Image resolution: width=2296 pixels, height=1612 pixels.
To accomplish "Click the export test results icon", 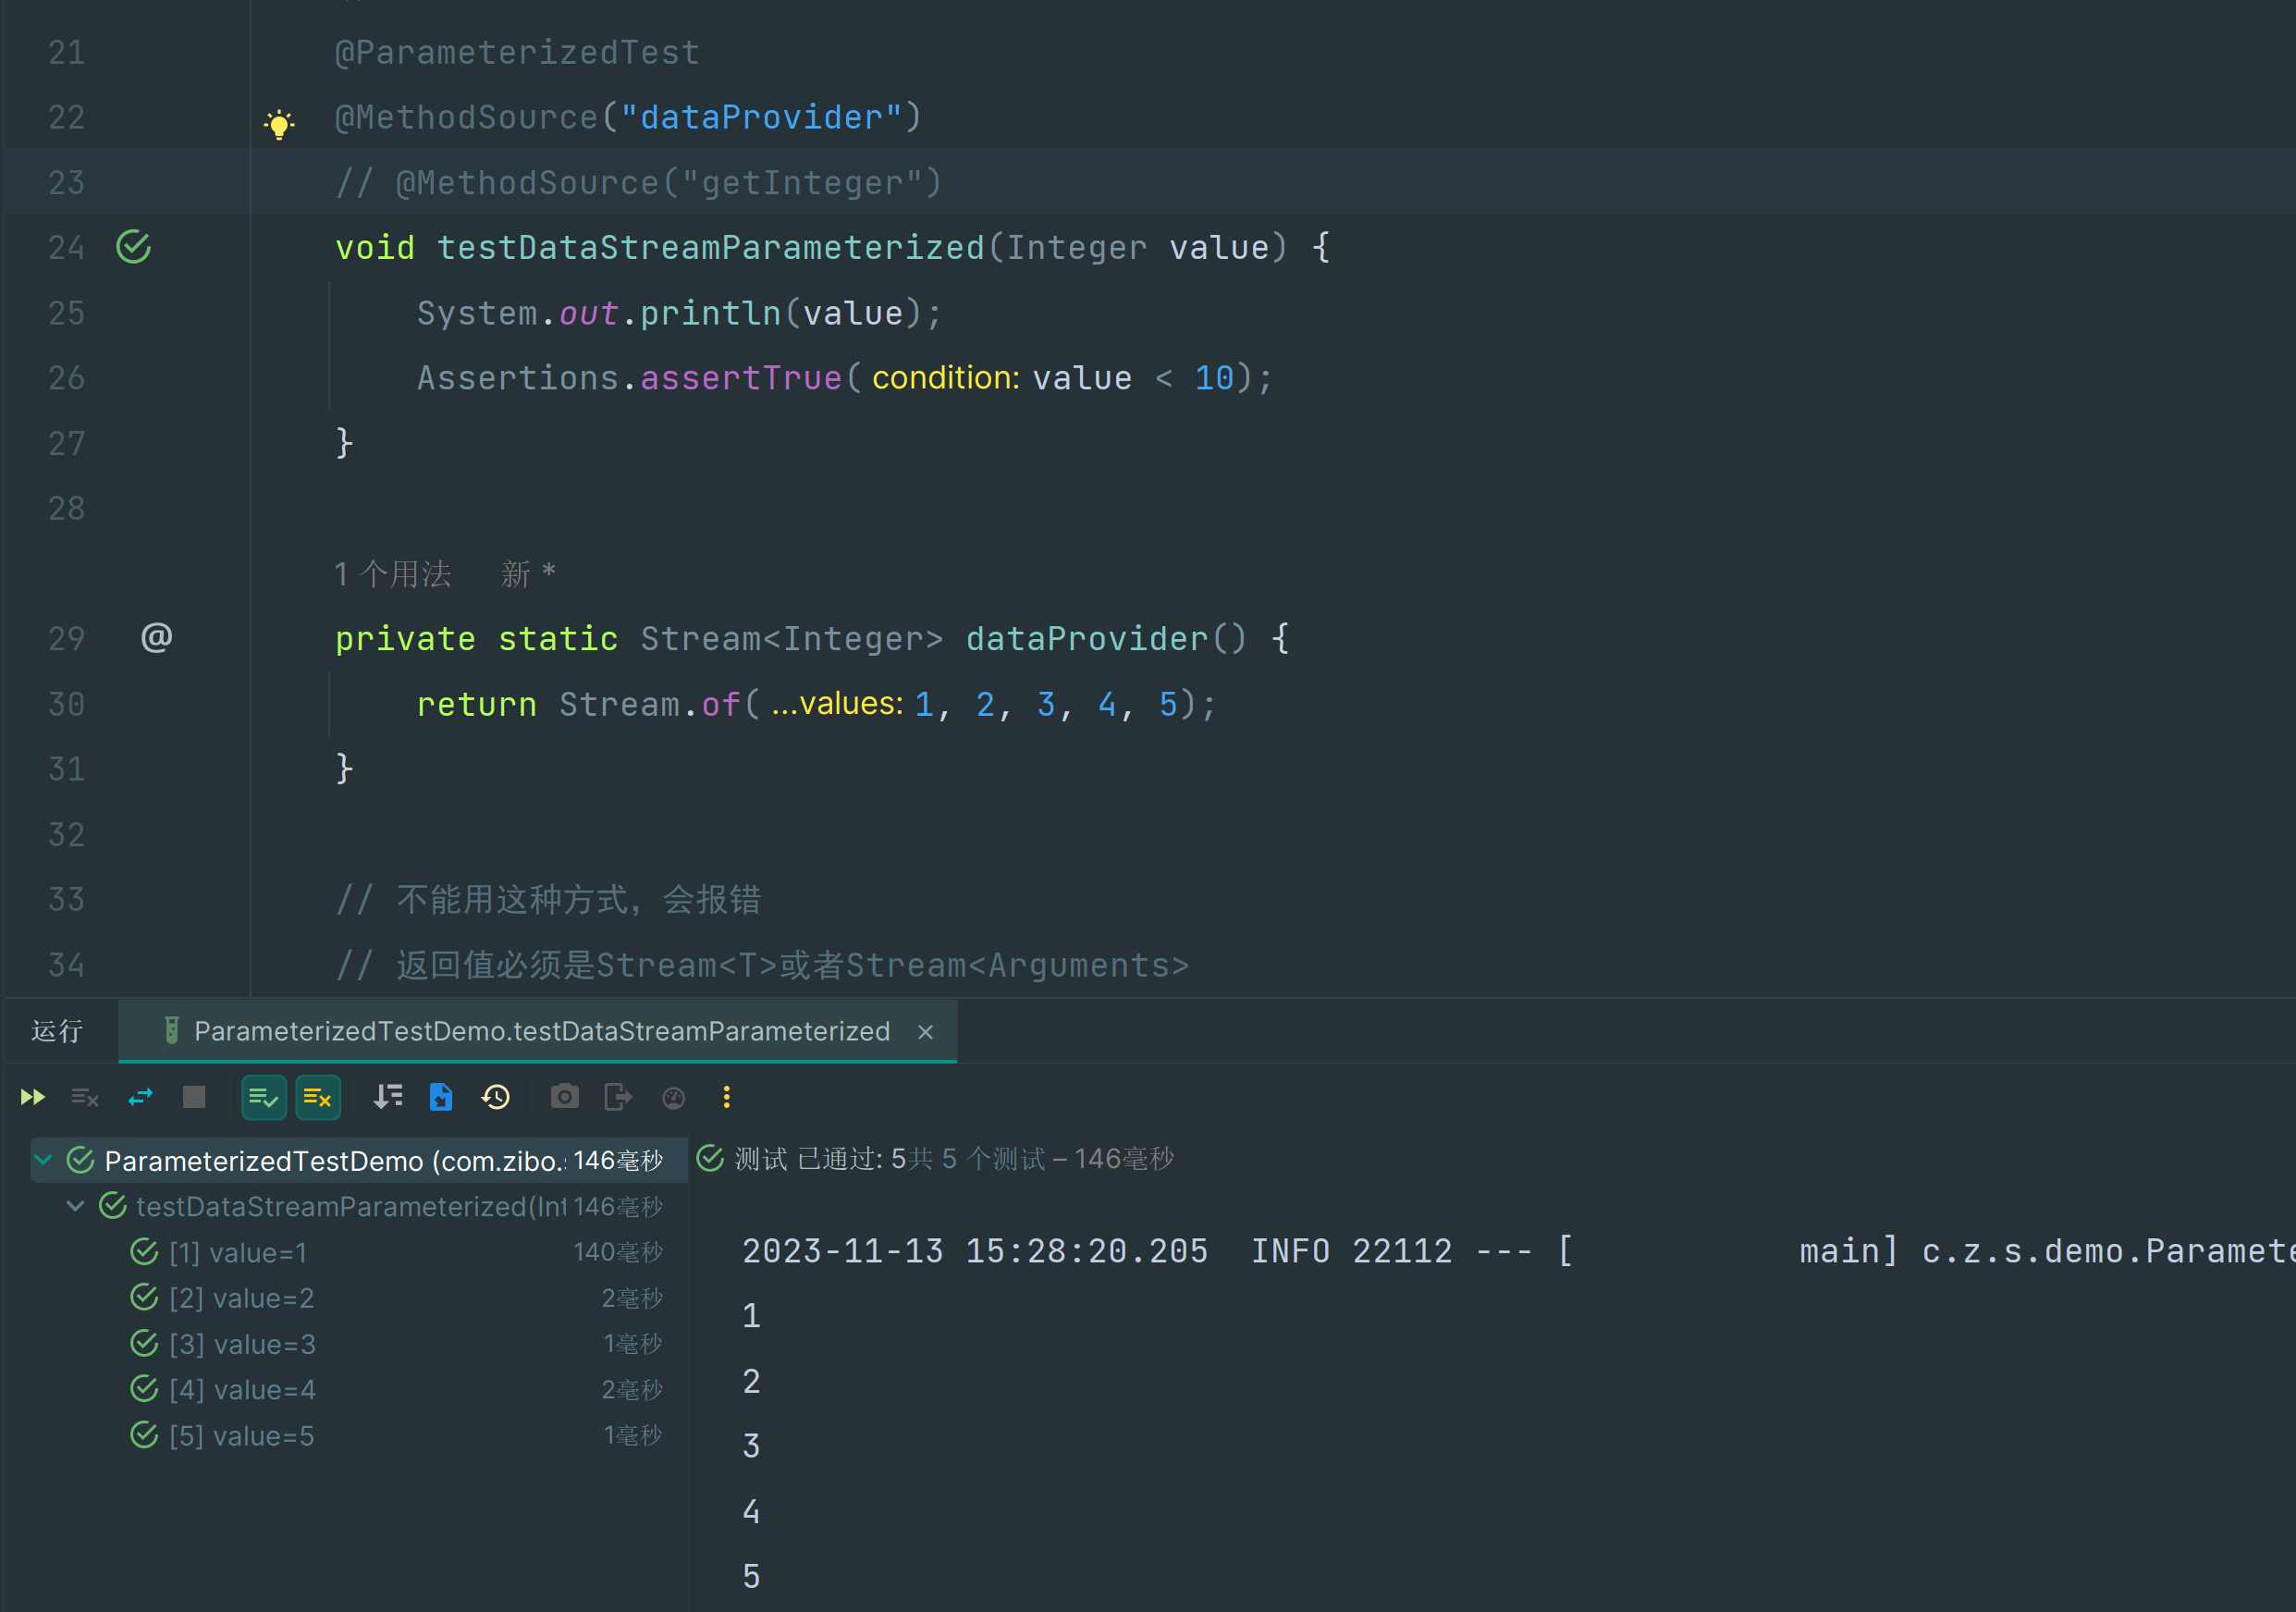I will [618, 1098].
